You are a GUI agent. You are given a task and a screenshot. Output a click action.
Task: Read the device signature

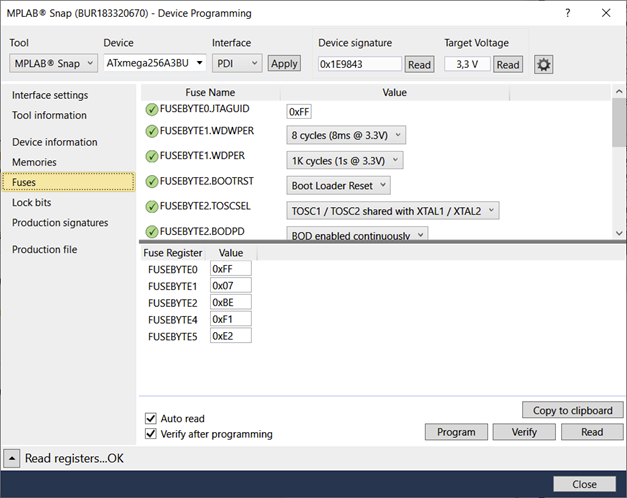click(x=419, y=64)
